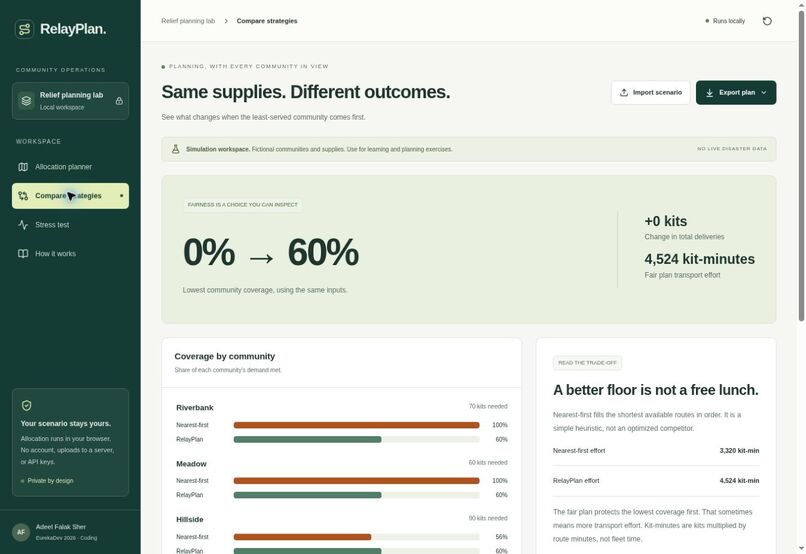This screenshot has width=806, height=554.
Task: Click the Export plan button label
Action: [x=737, y=93]
